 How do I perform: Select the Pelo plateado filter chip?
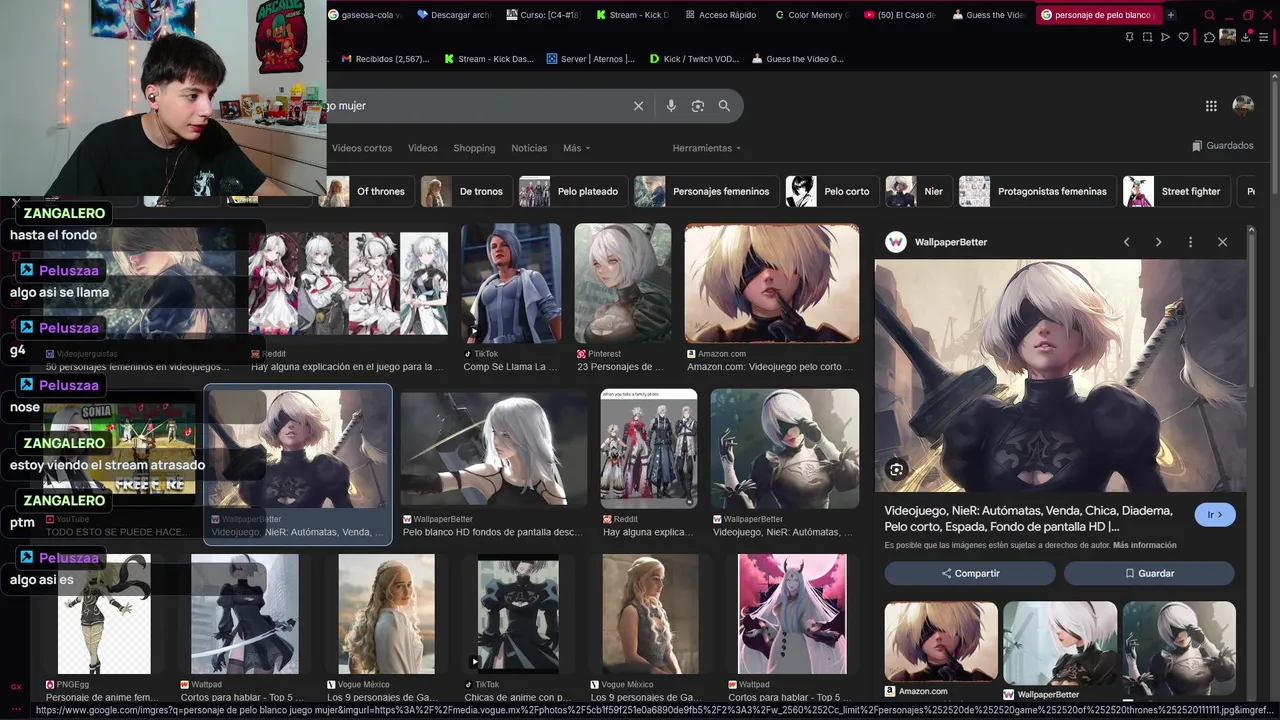coord(573,191)
